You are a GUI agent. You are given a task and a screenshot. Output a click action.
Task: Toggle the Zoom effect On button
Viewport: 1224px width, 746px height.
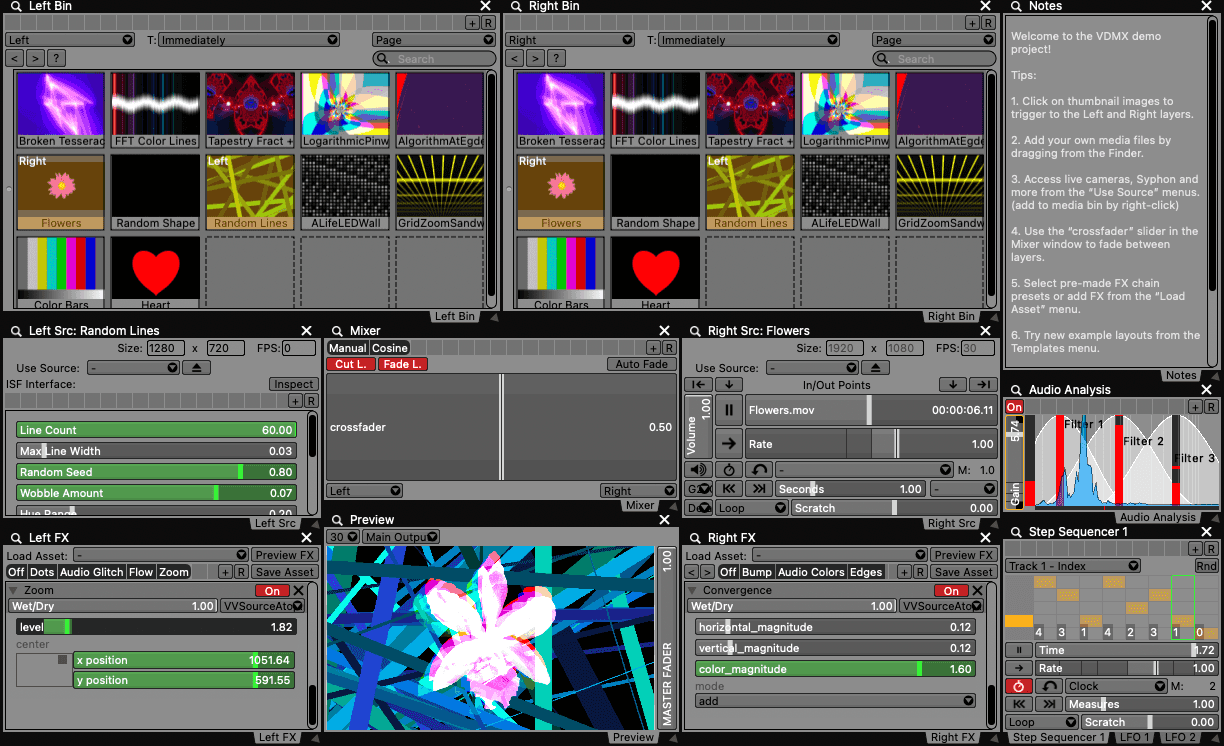[x=271, y=591]
